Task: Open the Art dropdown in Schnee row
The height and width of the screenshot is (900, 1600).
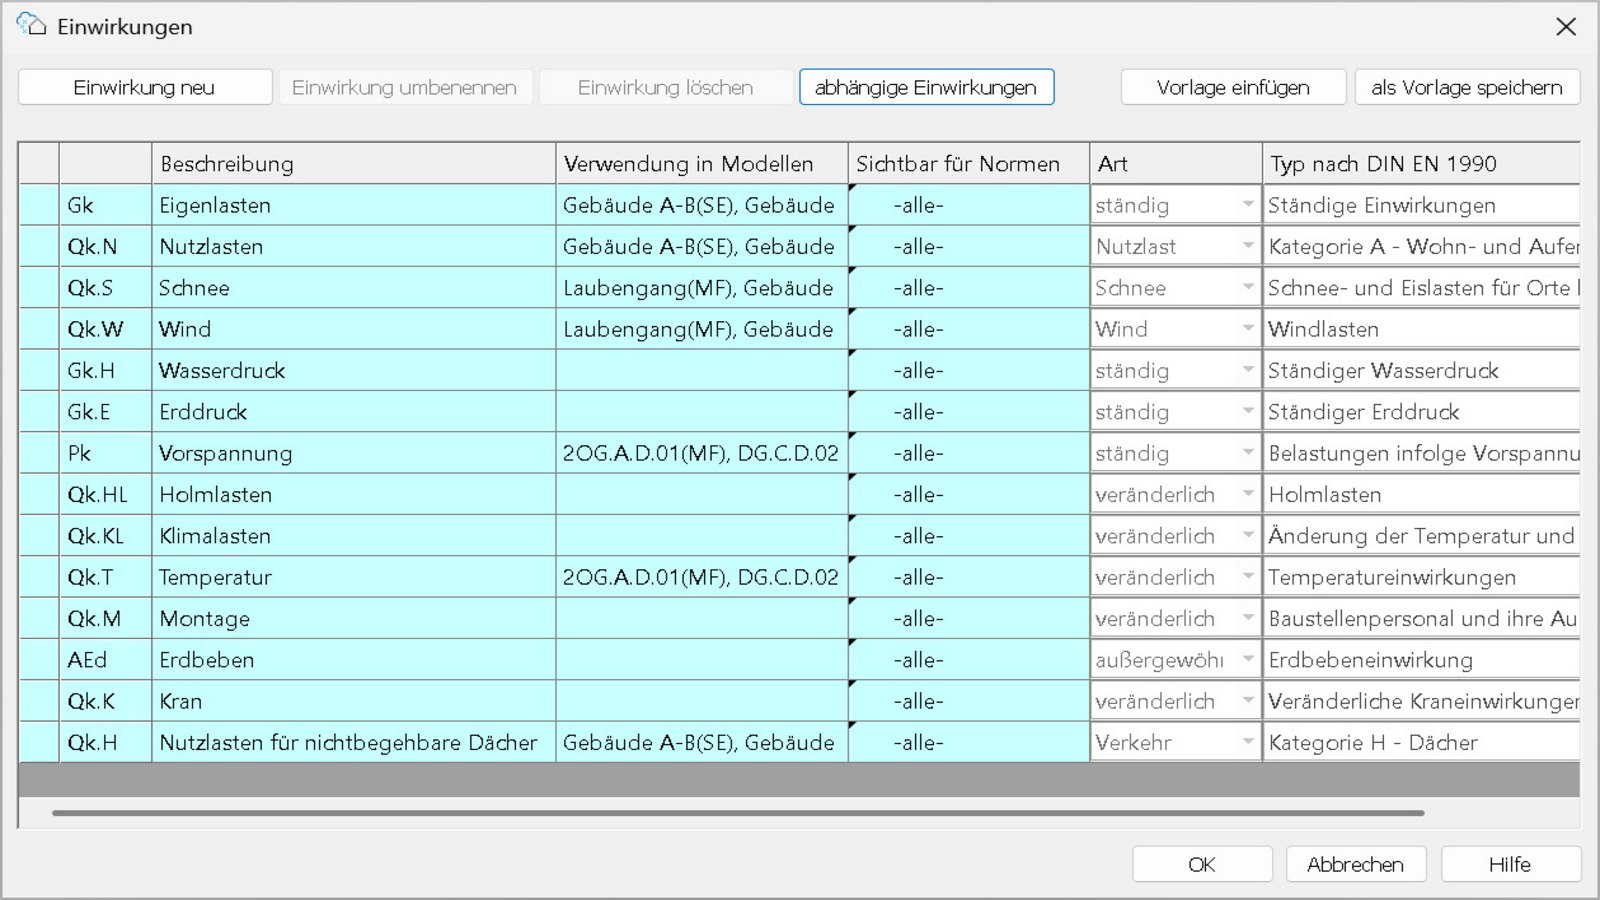Action: [x=1247, y=288]
